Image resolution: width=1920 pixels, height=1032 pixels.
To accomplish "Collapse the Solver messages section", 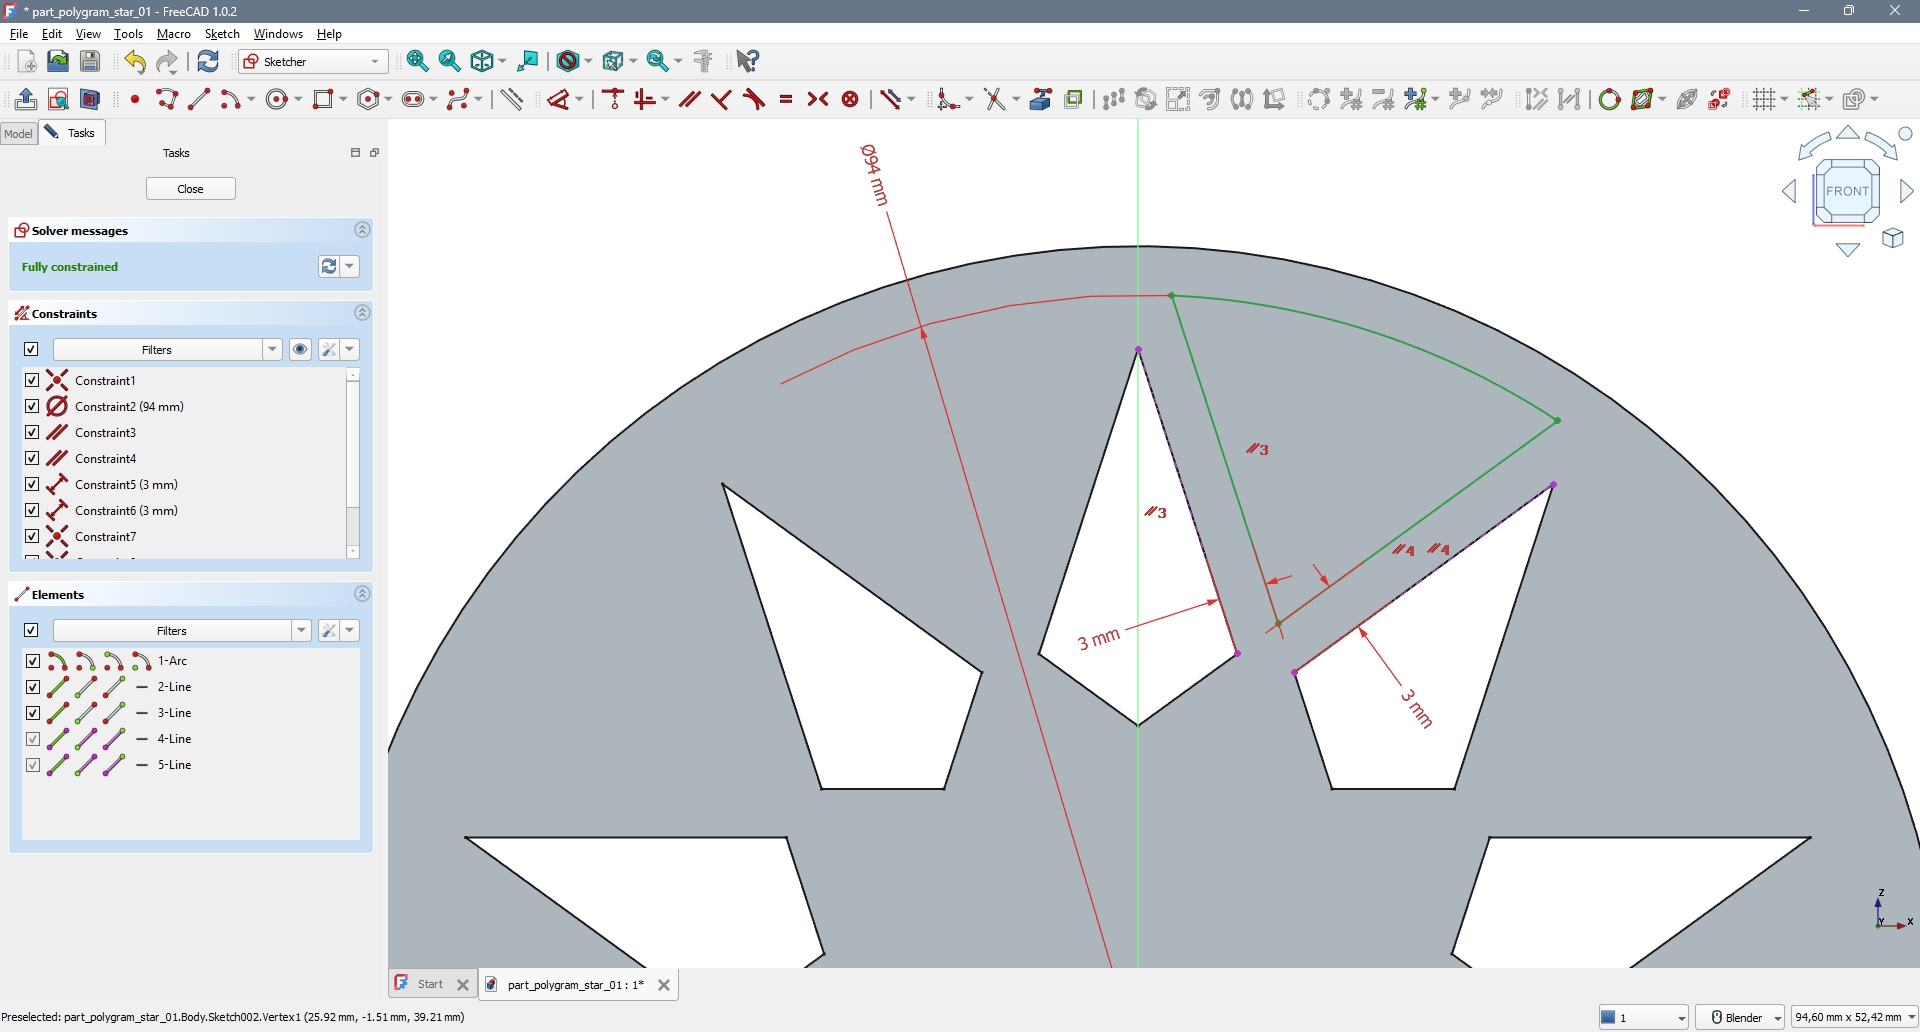I will [x=362, y=230].
